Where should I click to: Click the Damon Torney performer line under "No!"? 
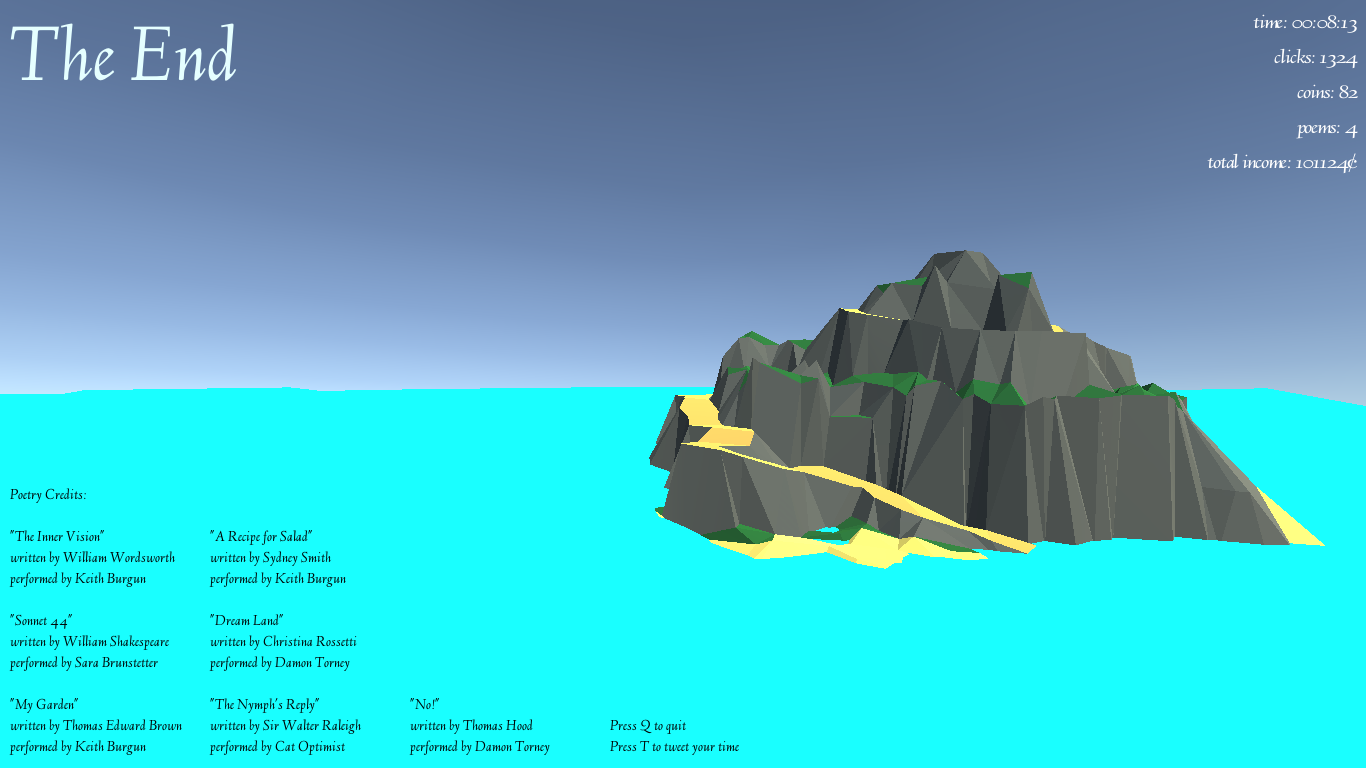coord(480,747)
